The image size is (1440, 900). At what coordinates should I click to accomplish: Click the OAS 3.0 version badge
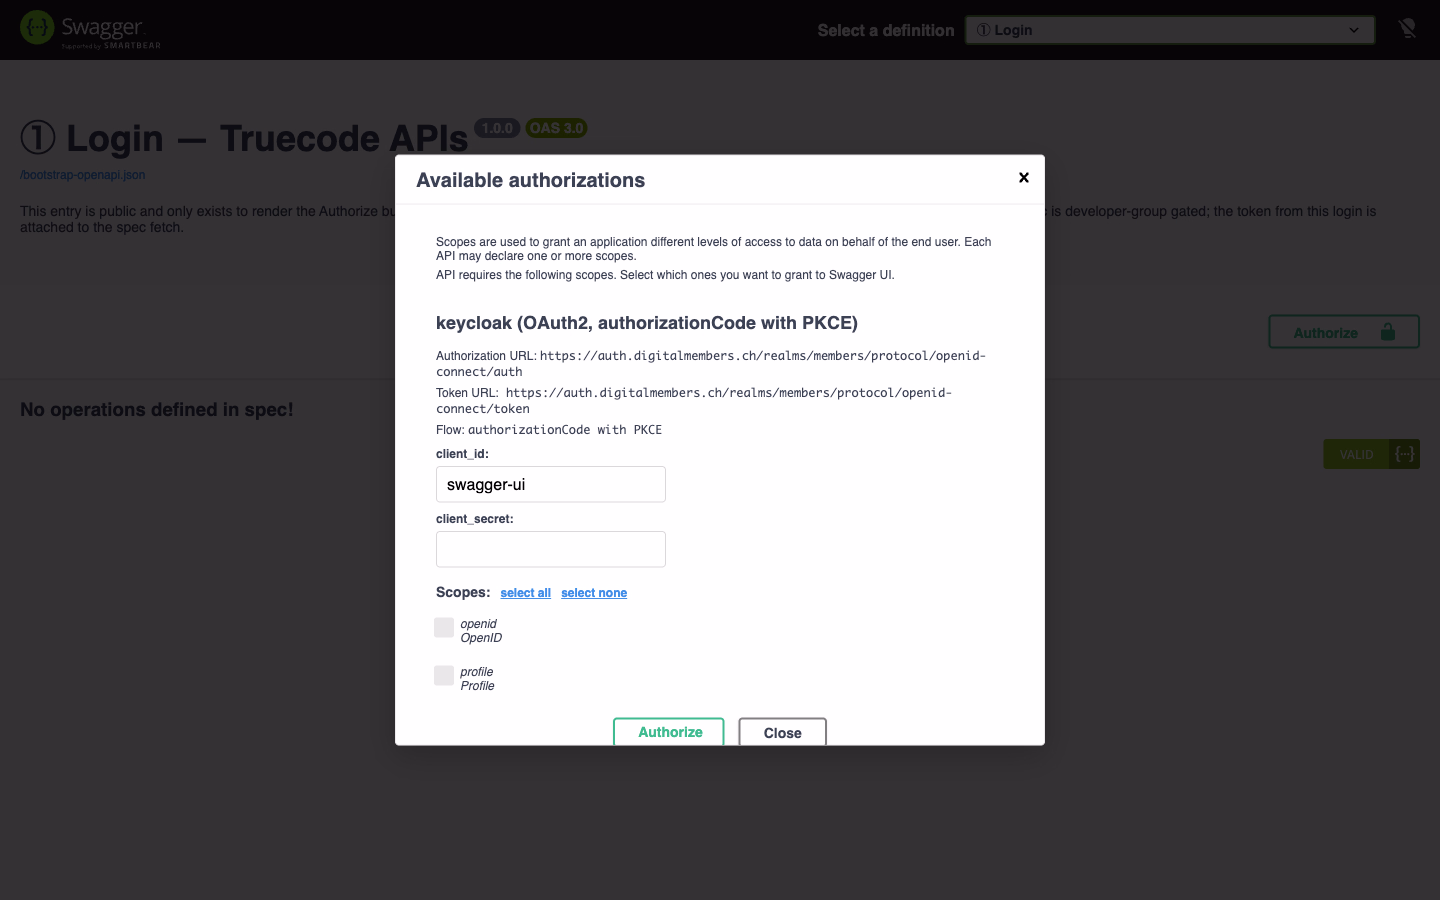[x=556, y=128]
